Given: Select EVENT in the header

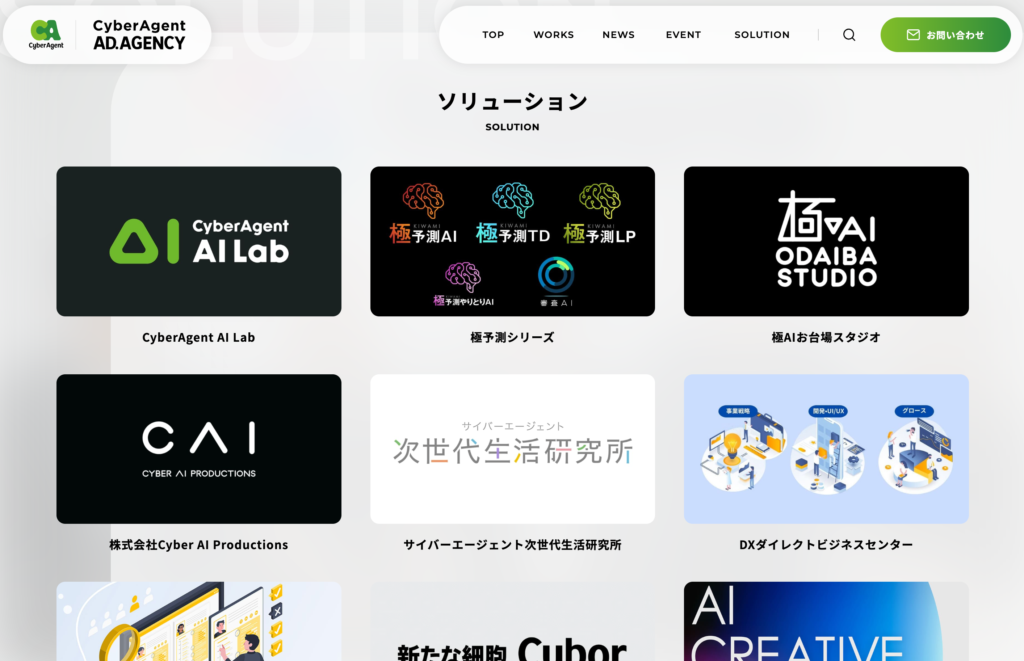Looking at the screenshot, I should click(683, 35).
